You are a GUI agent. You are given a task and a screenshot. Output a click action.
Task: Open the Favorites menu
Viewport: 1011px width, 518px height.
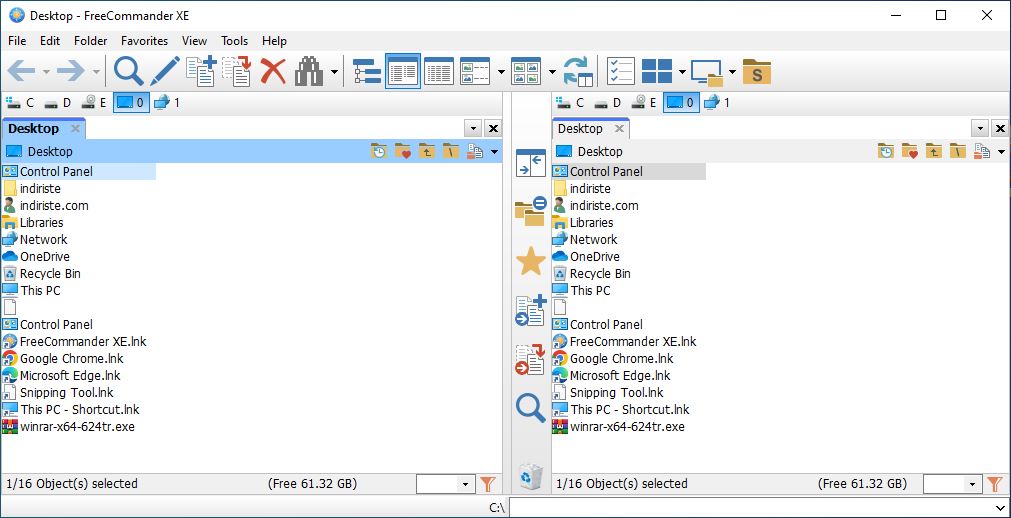pyautogui.click(x=144, y=41)
